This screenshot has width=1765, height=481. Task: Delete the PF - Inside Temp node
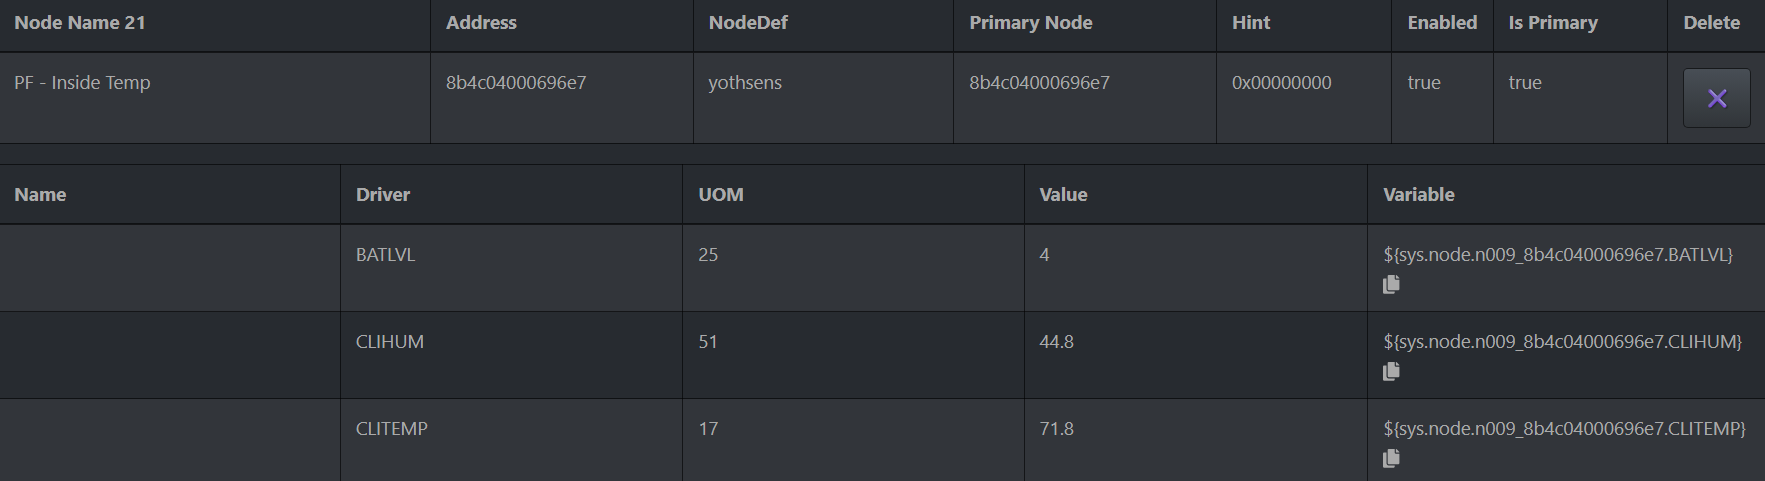(1716, 98)
